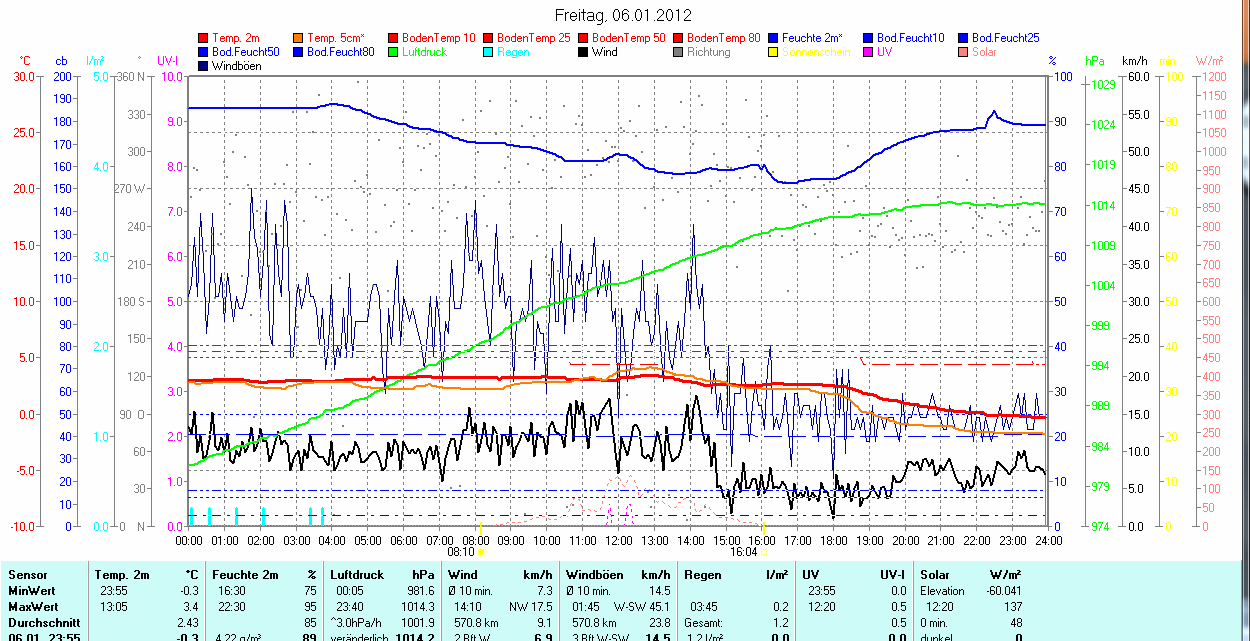Click the 12:00 time axis label
The height and width of the screenshot is (641, 1250).
click(618, 541)
